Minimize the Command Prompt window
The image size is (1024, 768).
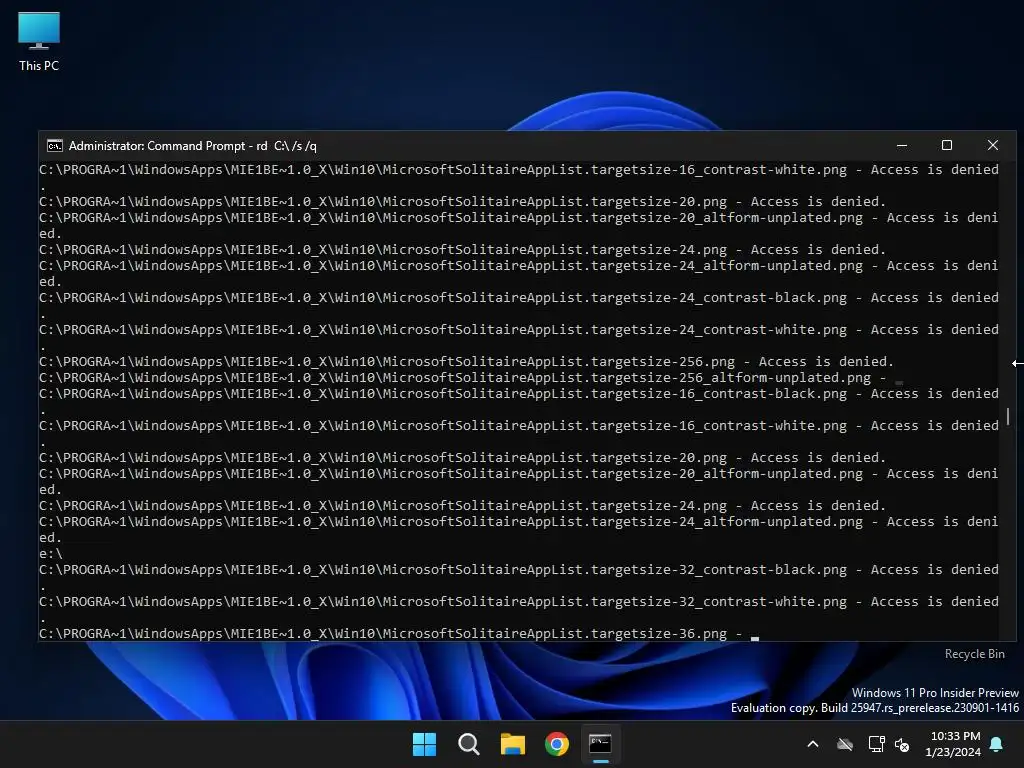[x=902, y=146]
